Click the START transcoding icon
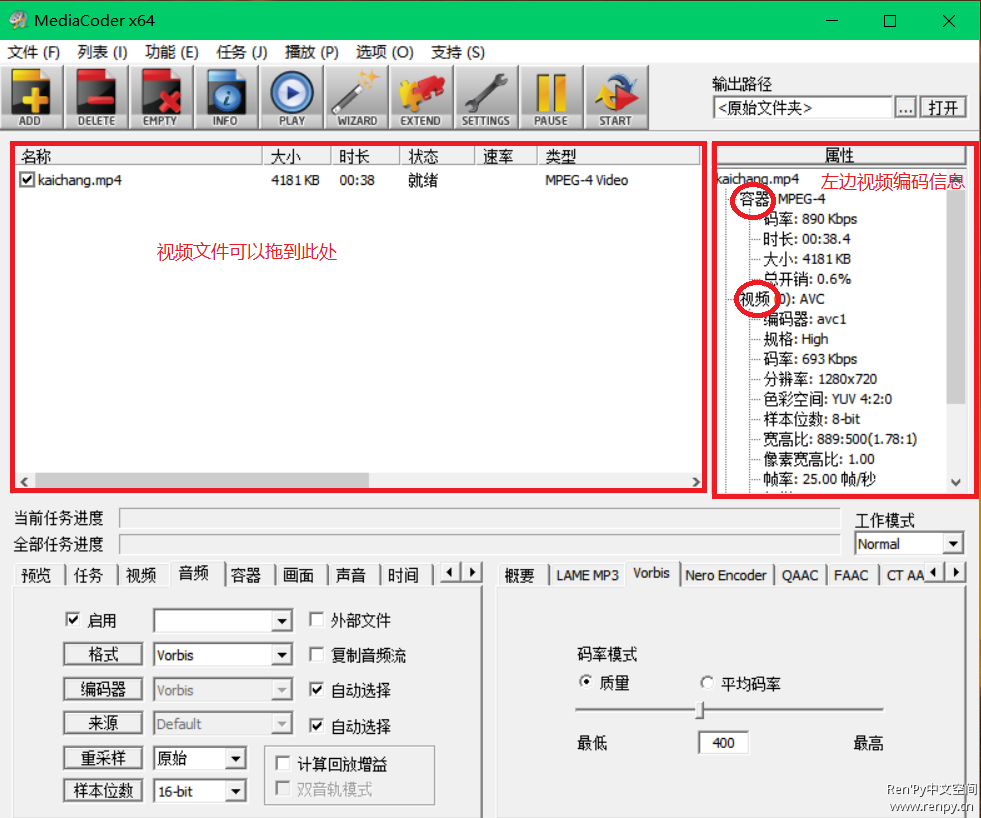This screenshot has height=818, width=981. click(616, 98)
